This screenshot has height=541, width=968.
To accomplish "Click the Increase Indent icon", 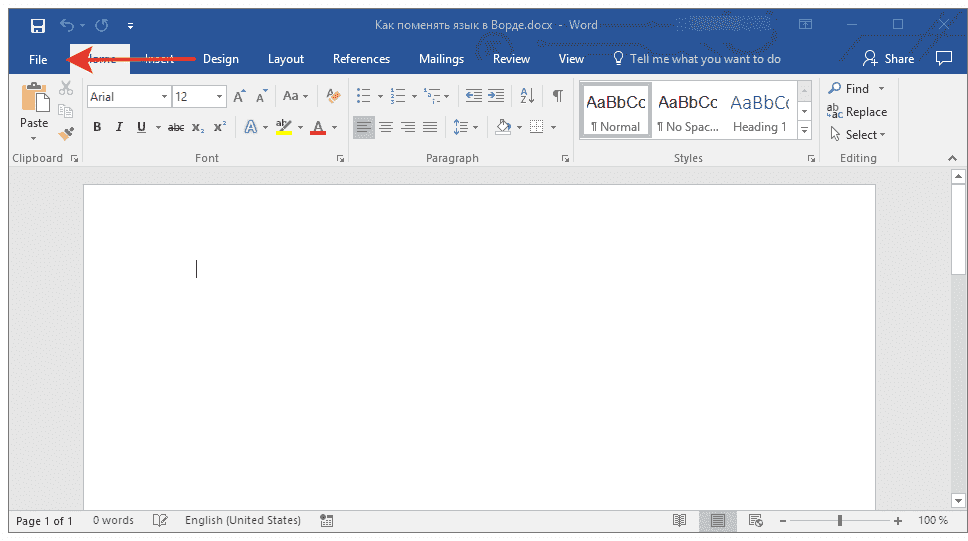I will [x=497, y=97].
